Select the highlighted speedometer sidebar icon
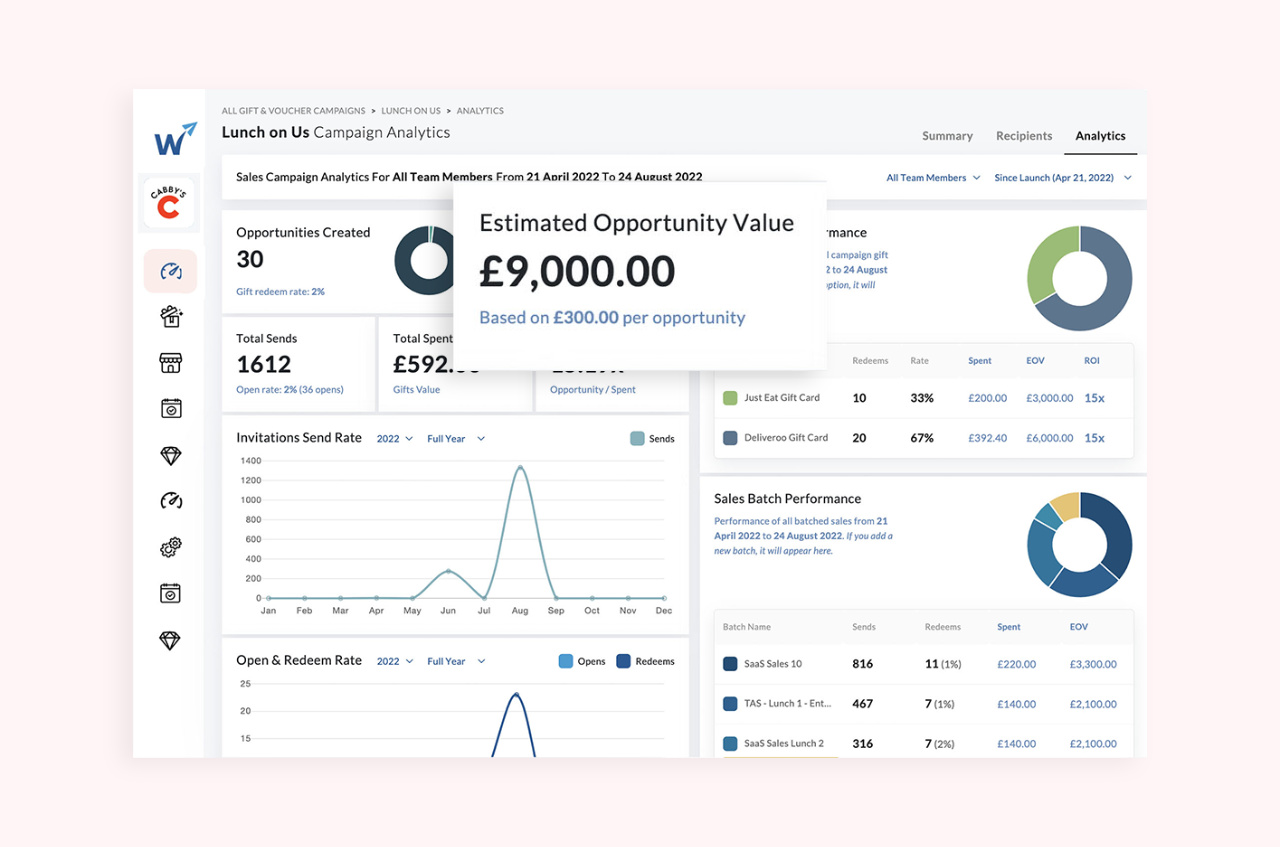The width and height of the screenshot is (1280, 847). tap(170, 271)
